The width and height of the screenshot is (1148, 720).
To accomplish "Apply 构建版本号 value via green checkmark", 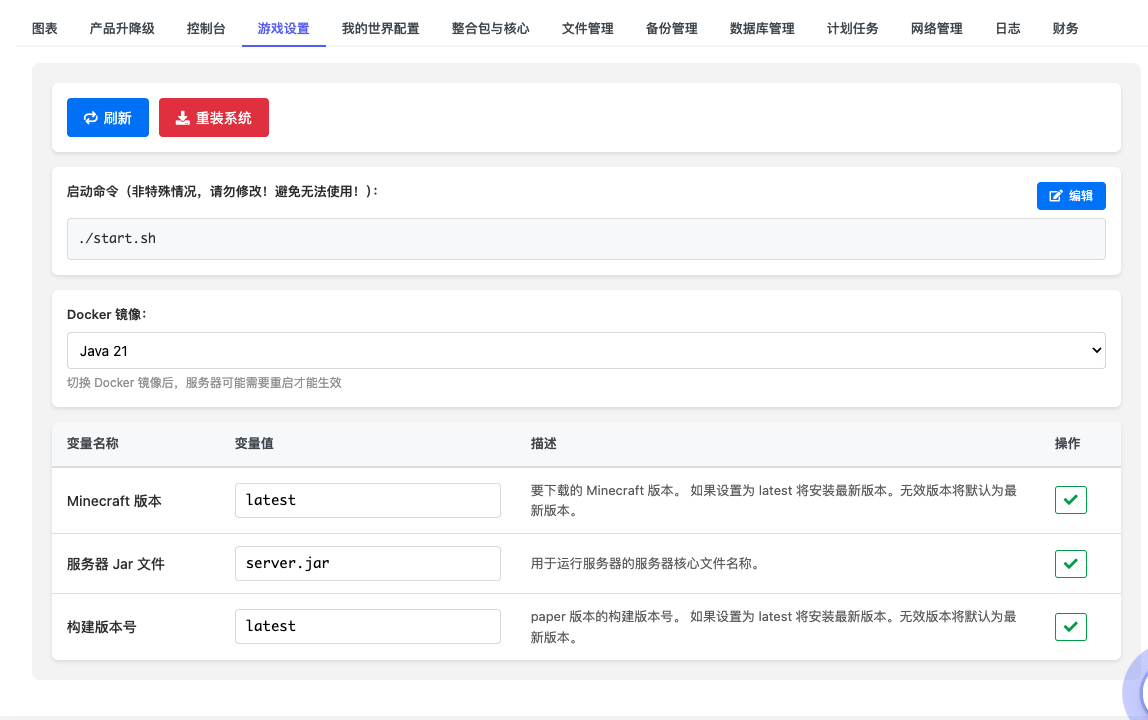I will (x=1071, y=627).
